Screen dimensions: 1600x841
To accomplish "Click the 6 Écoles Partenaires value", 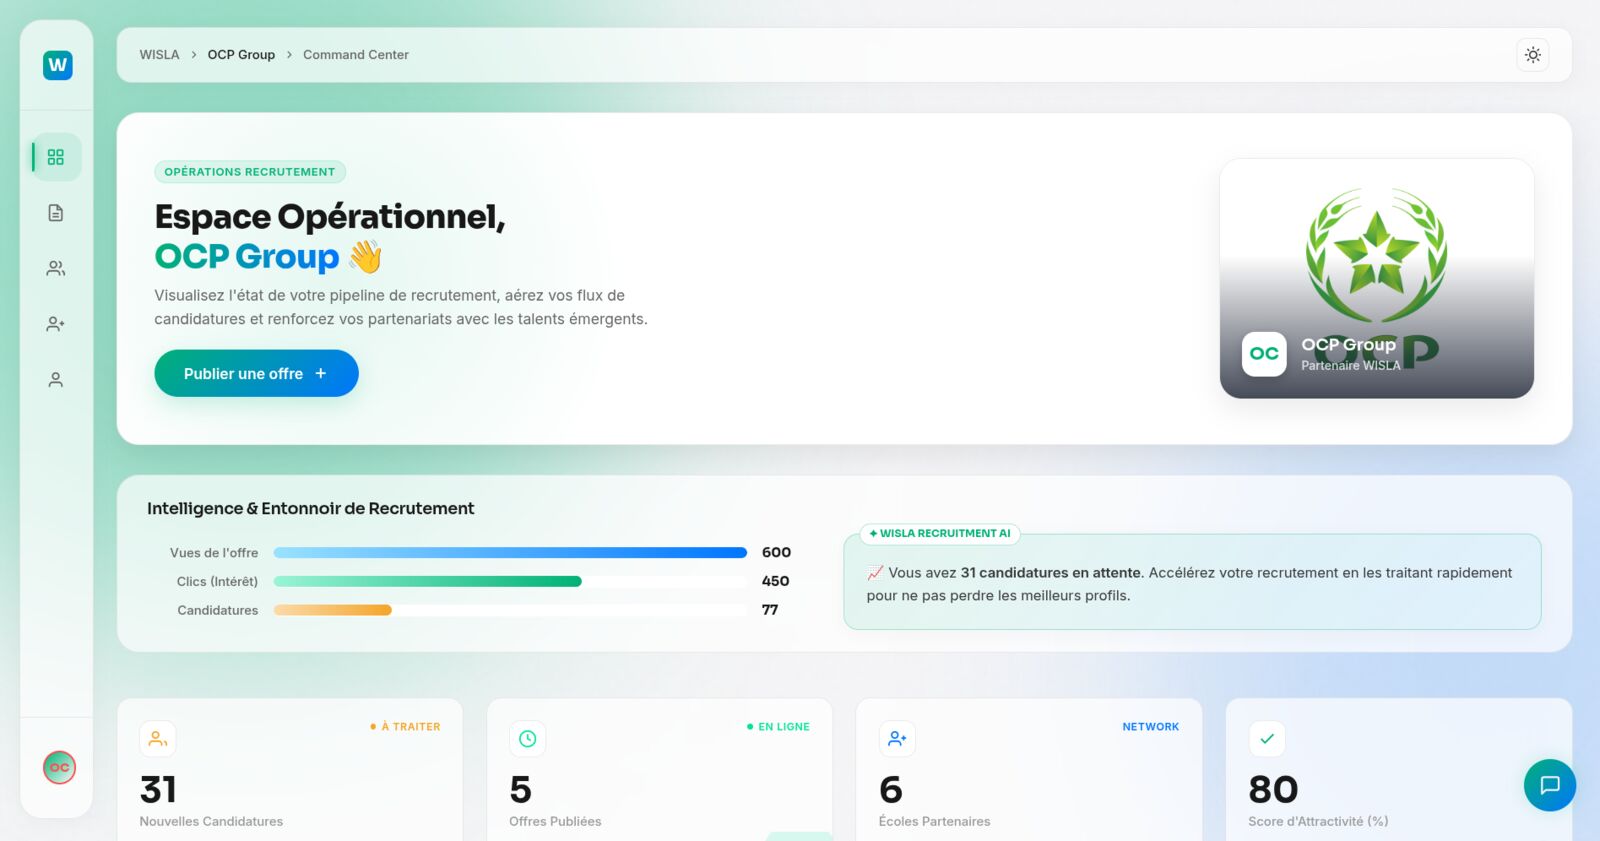I will click(891, 790).
